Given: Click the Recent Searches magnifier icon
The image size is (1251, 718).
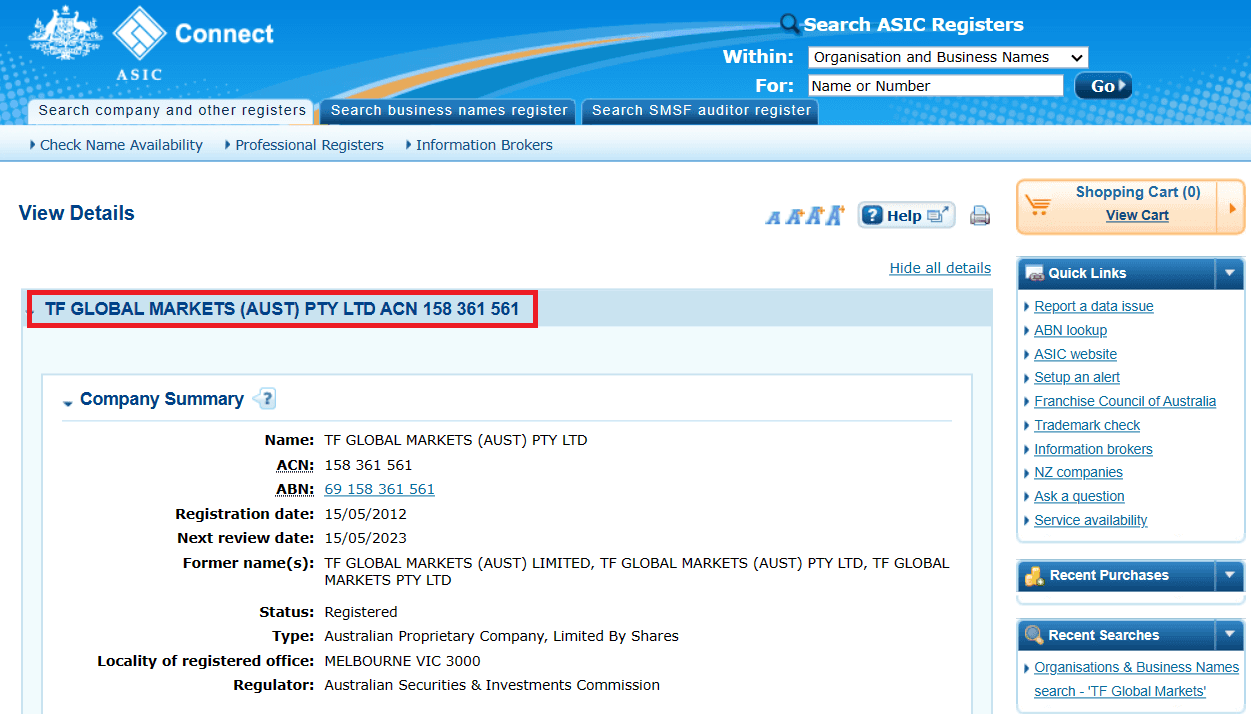Looking at the screenshot, I should [1035, 635].
